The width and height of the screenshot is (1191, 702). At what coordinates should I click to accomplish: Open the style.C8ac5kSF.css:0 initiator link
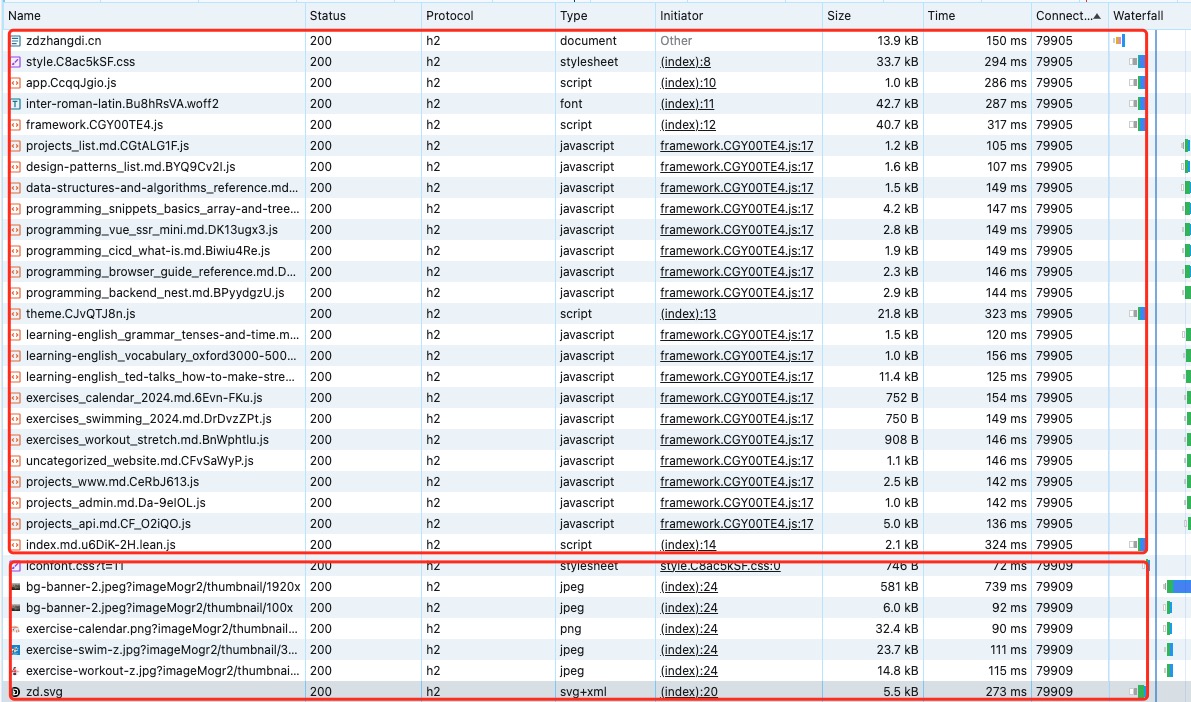pos(720,566)
